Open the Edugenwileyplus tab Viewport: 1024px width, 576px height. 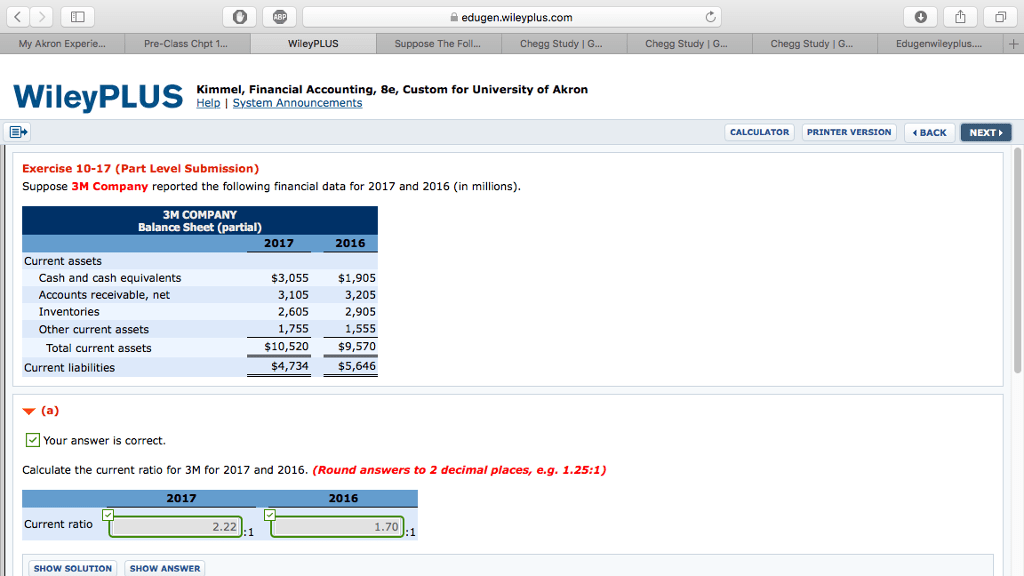939,44
